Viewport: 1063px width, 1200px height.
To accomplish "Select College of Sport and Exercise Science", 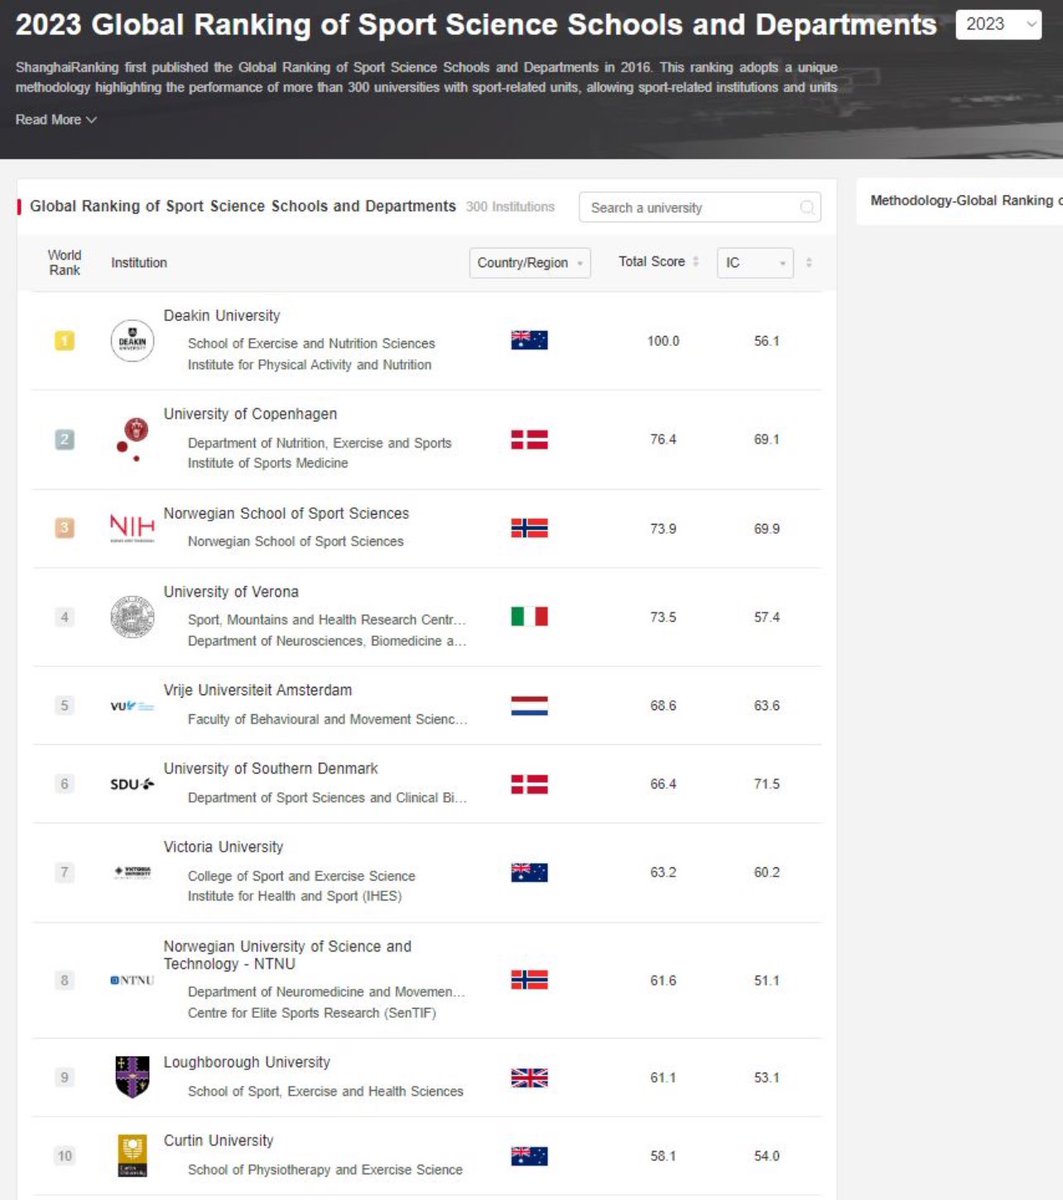I will coord(302,876).
